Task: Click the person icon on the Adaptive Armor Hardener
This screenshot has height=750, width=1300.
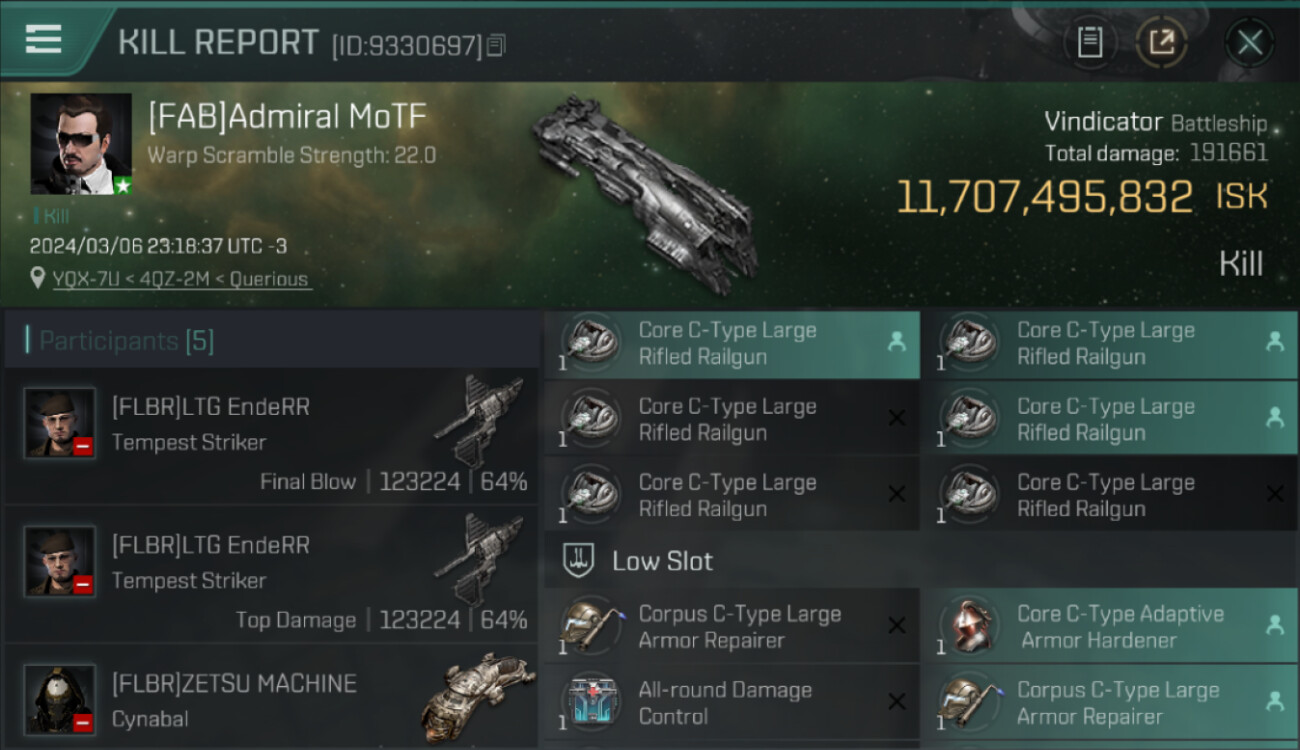Action: (x=1274, y=625)
